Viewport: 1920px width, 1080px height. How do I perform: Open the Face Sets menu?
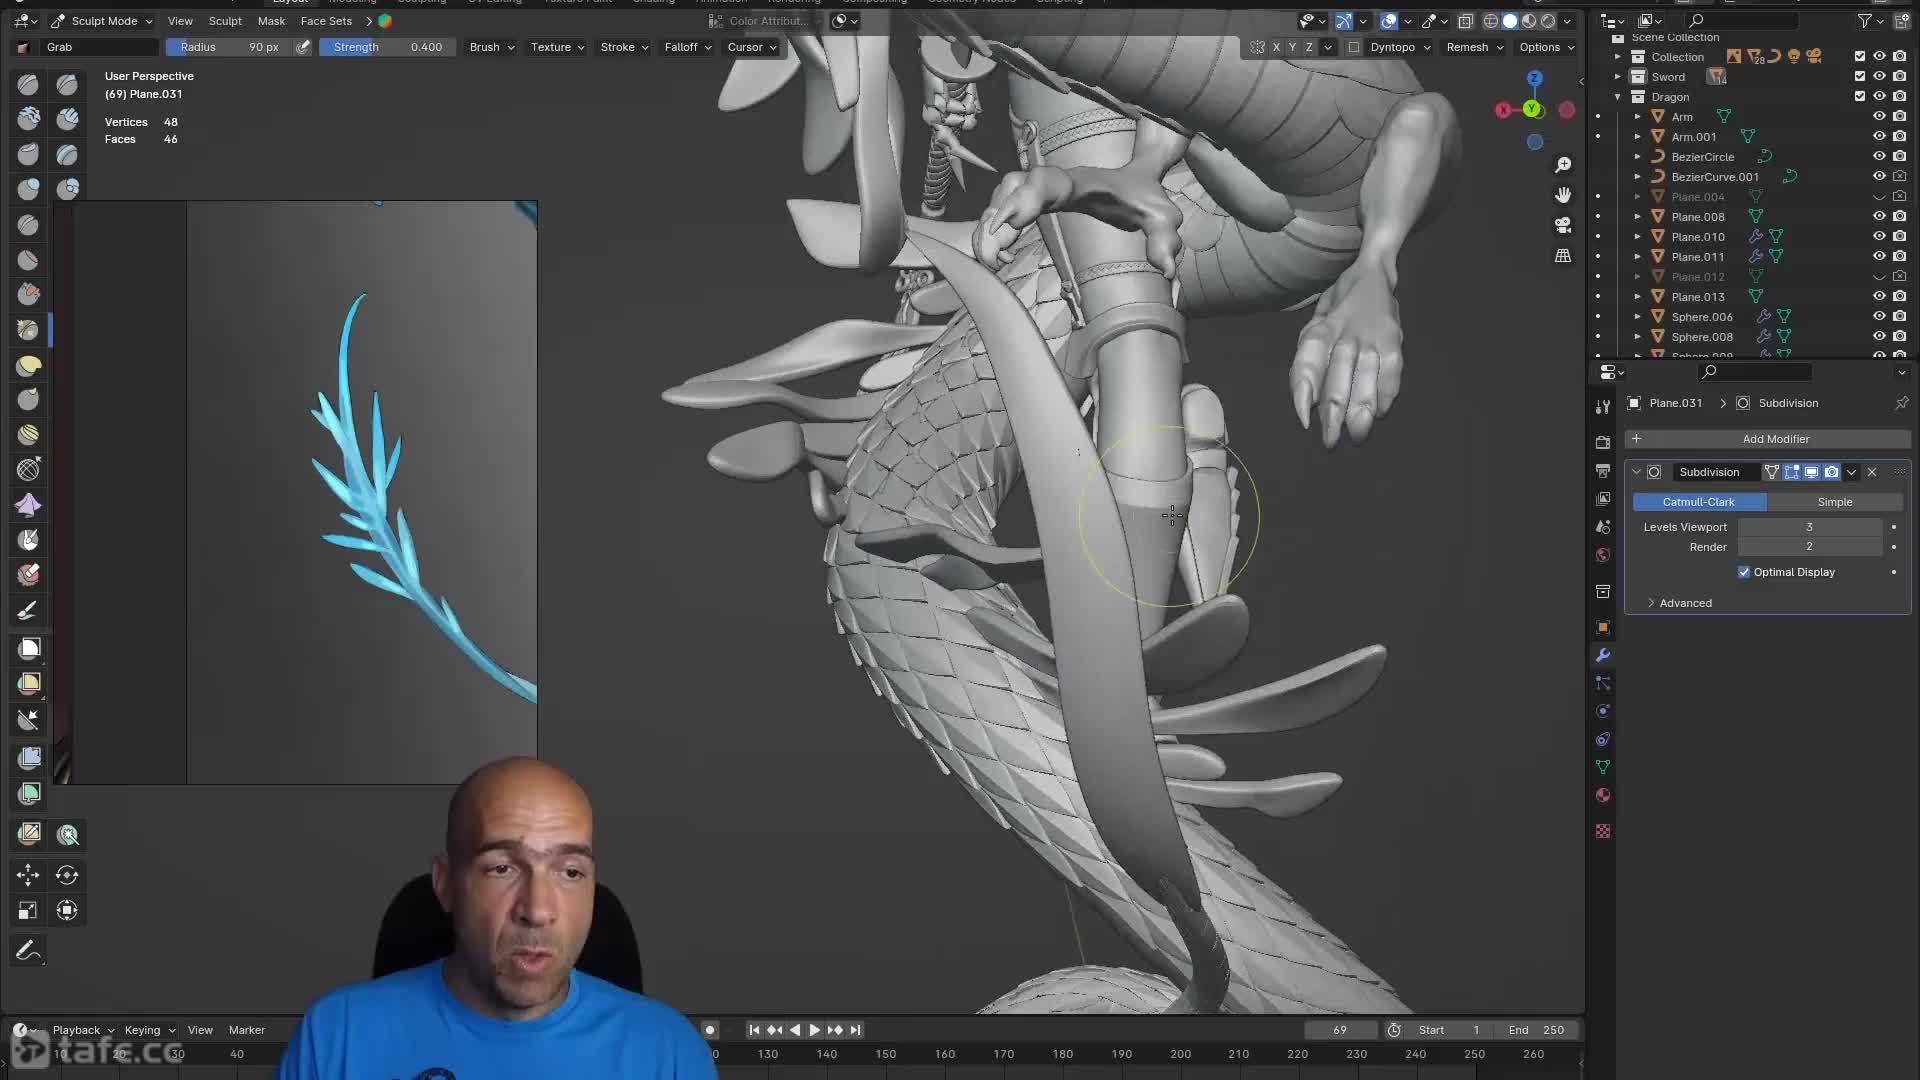pyautogui.click(x=326, y=21)
